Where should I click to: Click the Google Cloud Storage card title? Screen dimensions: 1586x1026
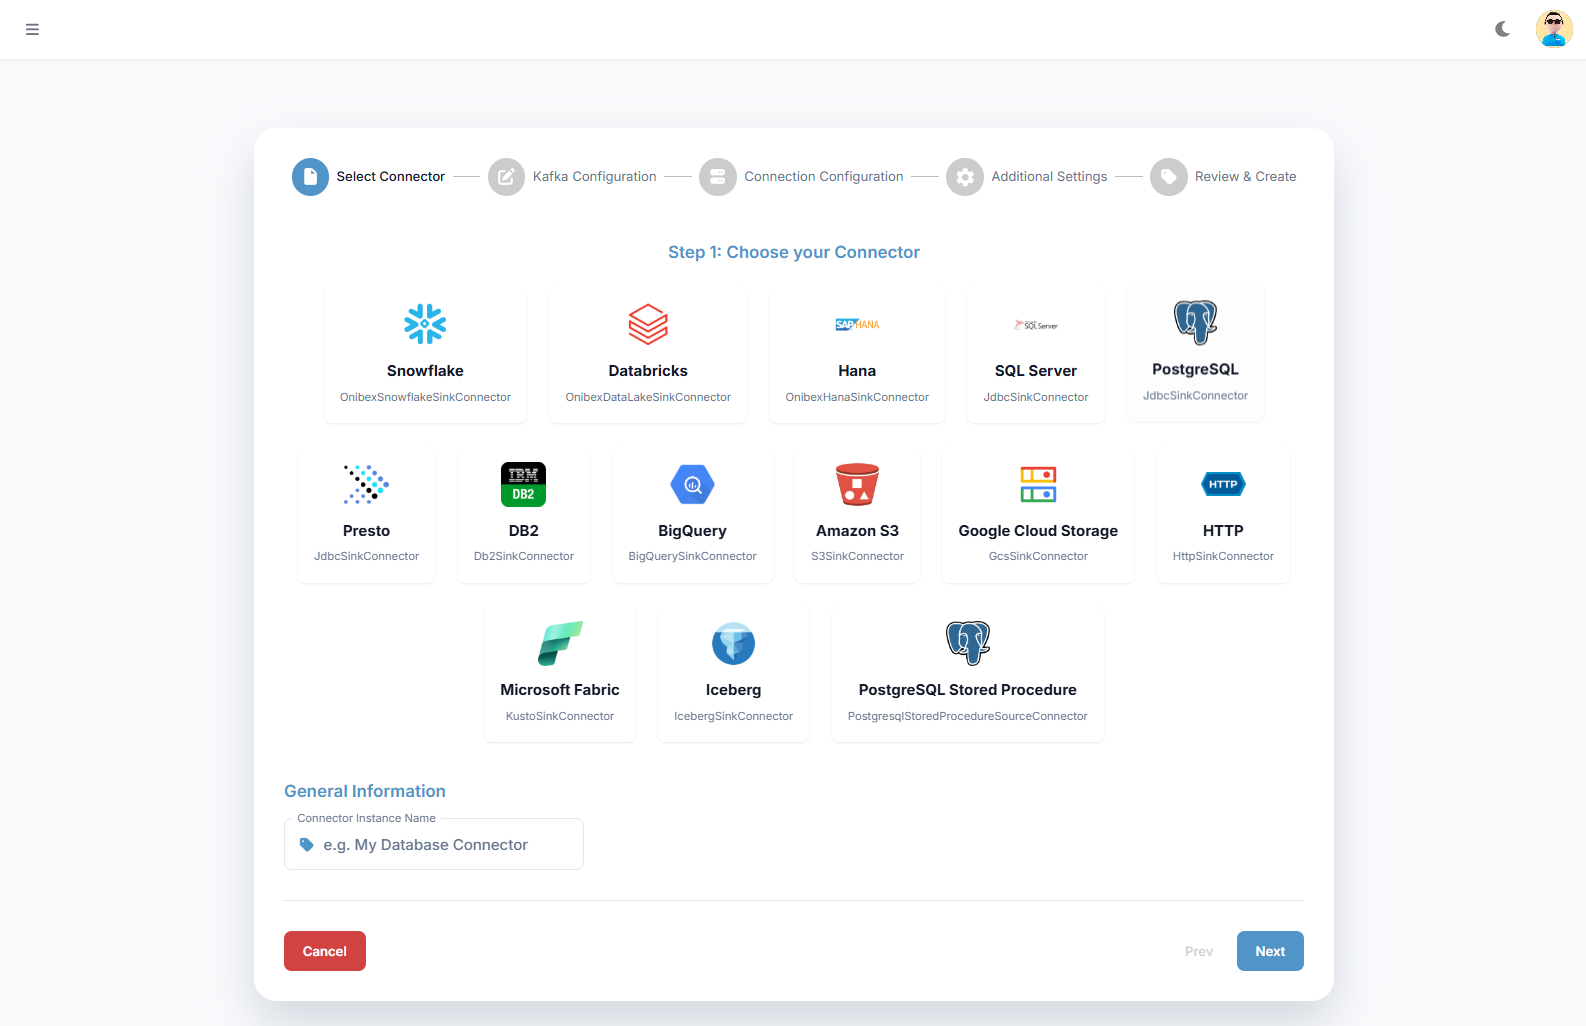coord(1038,531)
